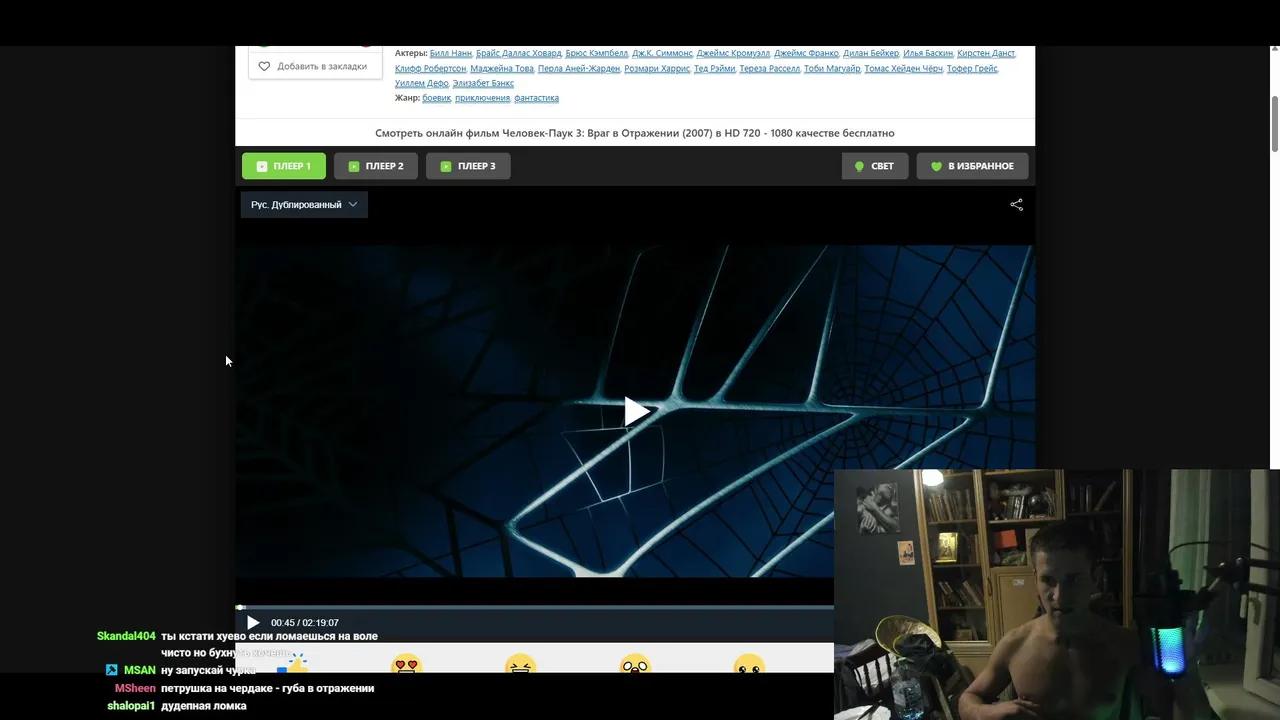Open actor link Уиллем Дефо
1280x720 pixels.
pos(422,83)
